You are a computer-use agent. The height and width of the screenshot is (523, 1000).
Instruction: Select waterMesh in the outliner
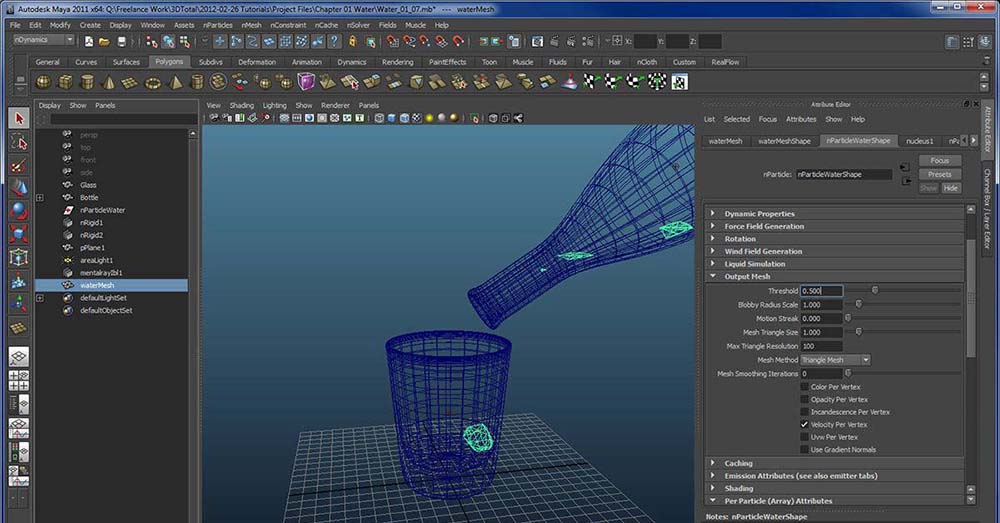pos(97,285)
